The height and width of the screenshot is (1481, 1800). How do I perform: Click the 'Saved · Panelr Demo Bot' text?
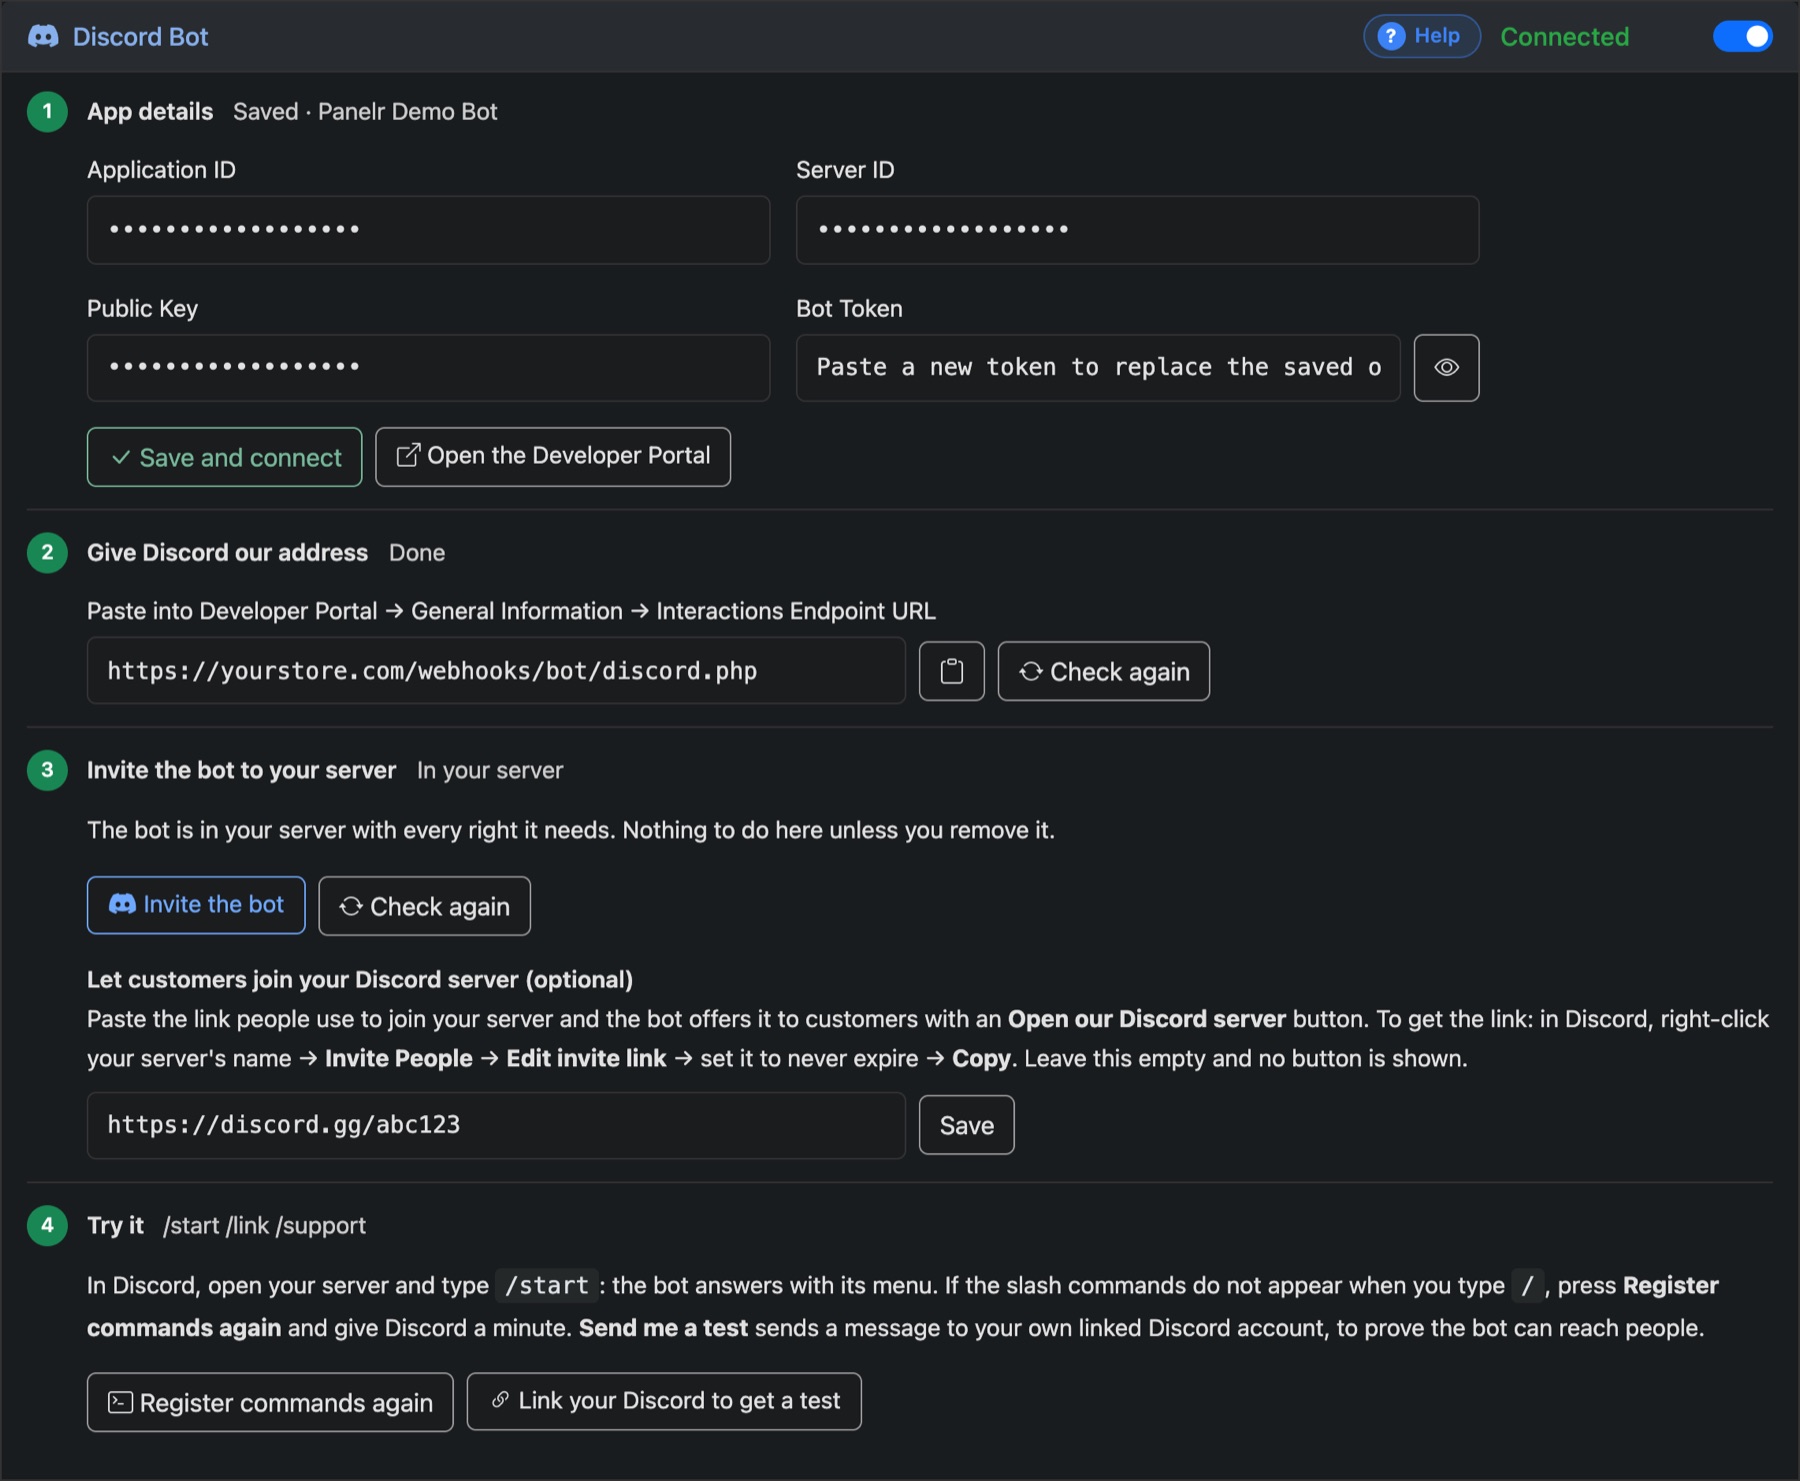click(x=365, y=111)
